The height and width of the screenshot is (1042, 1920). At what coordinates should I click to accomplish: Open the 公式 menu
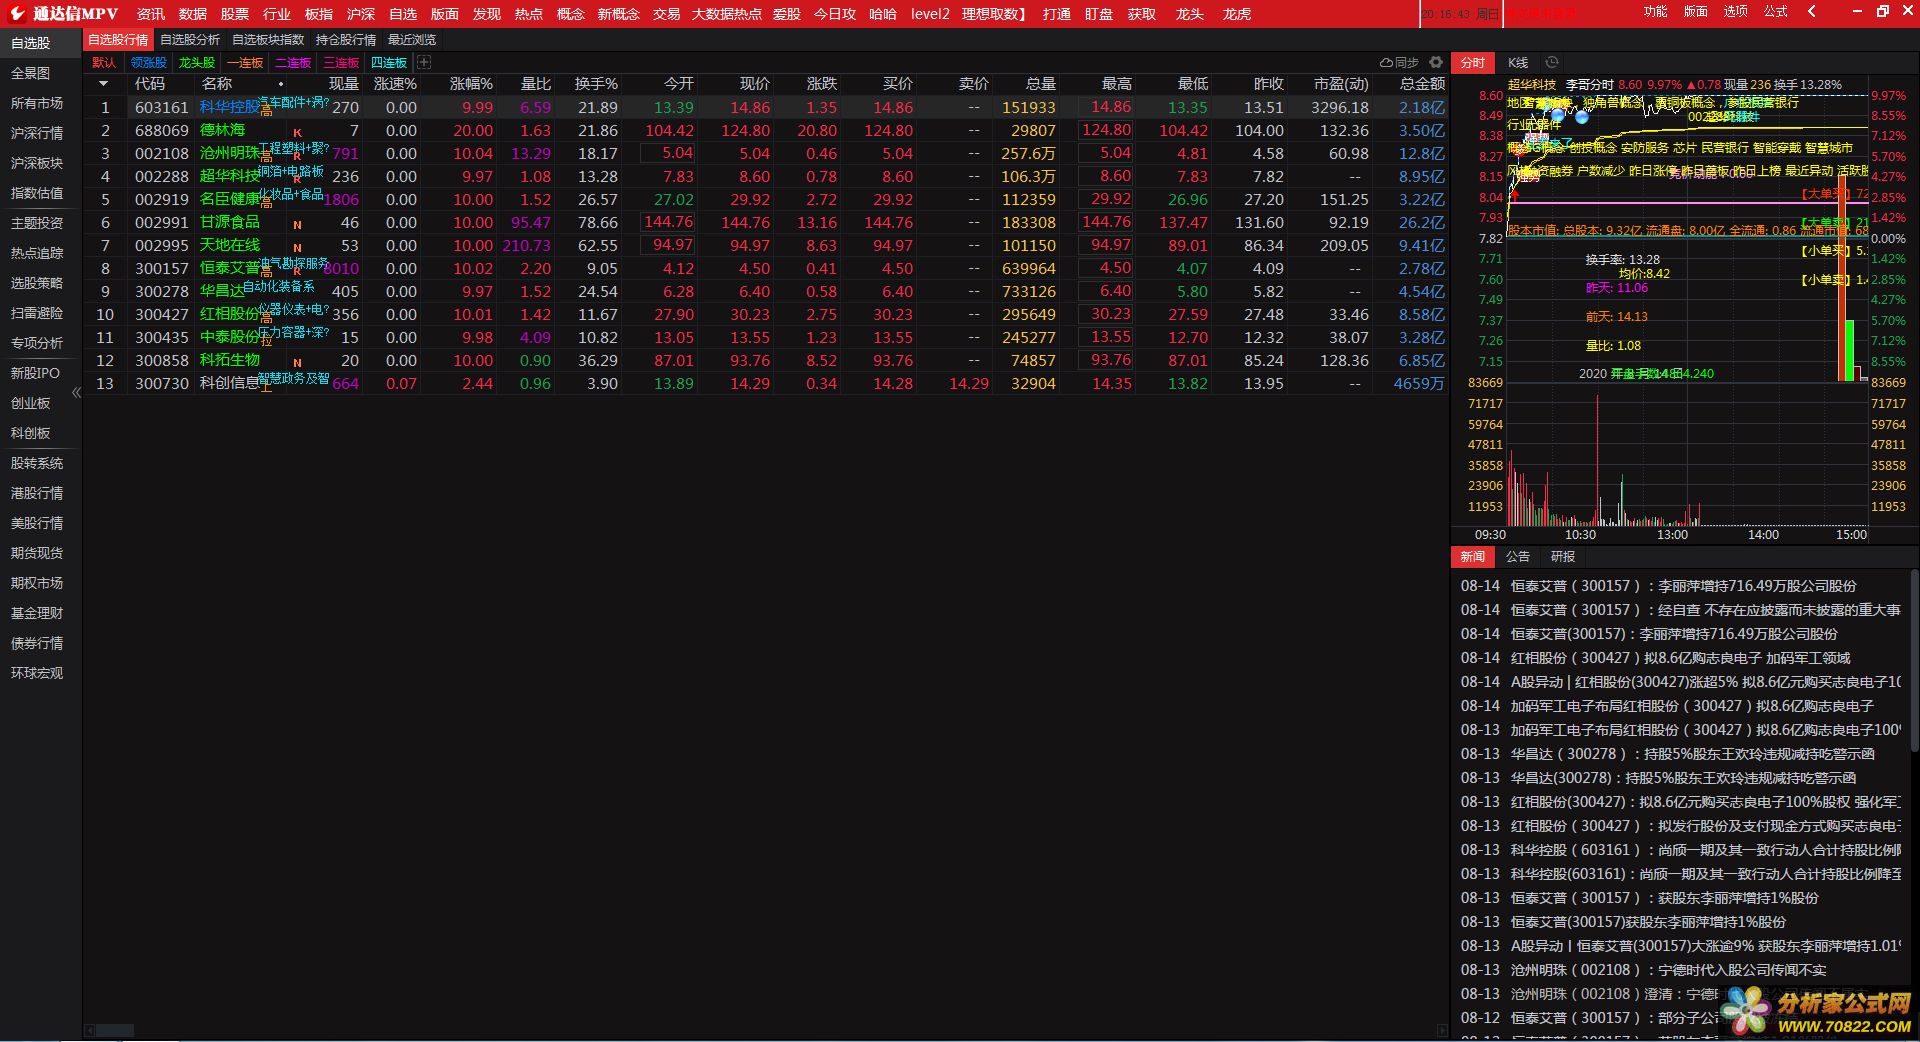(1776, 12)
